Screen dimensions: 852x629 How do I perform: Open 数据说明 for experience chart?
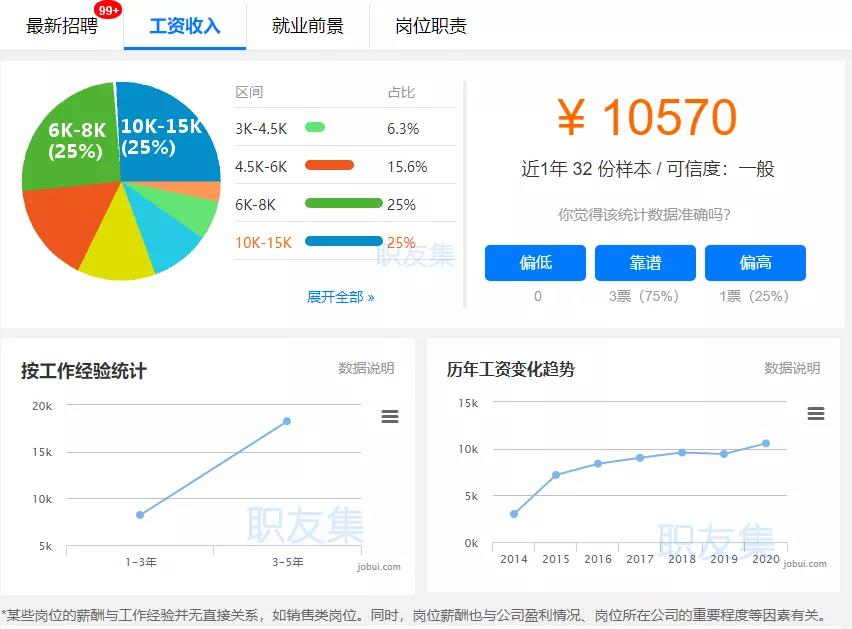(366, 369)
